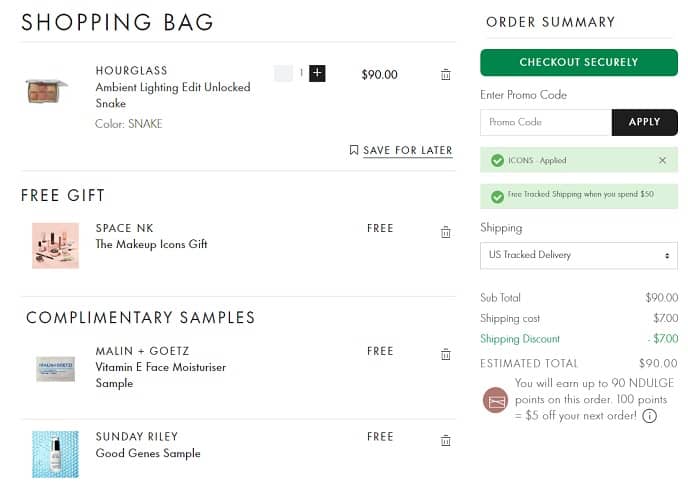The image size is (688, 500).
Task: Remove the Malin + Goetz sample
Action: [x=445, y=354]
